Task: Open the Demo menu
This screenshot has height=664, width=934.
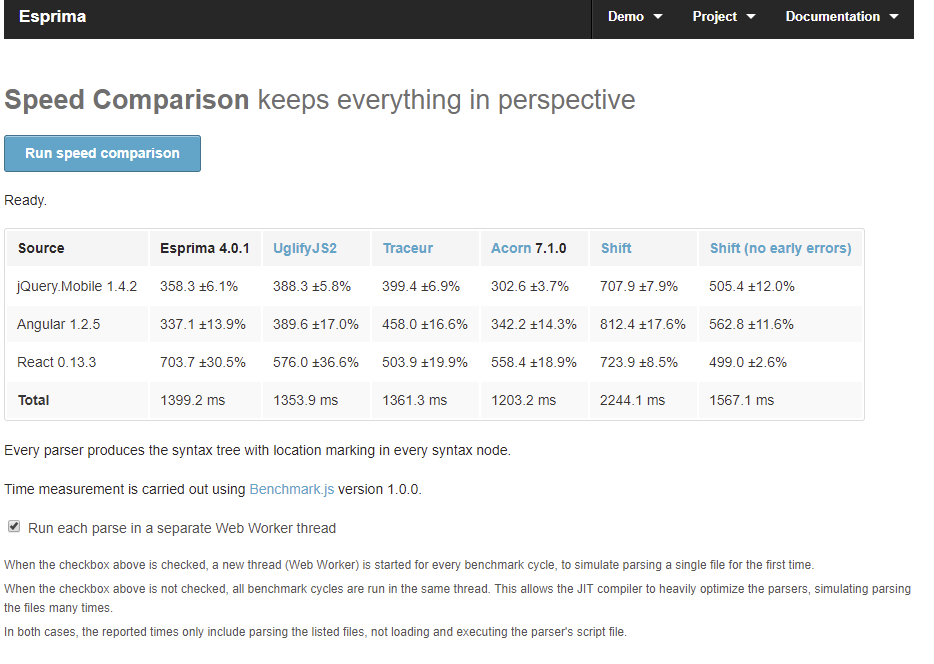Action: pyautogui.click(x=635, y=17)
